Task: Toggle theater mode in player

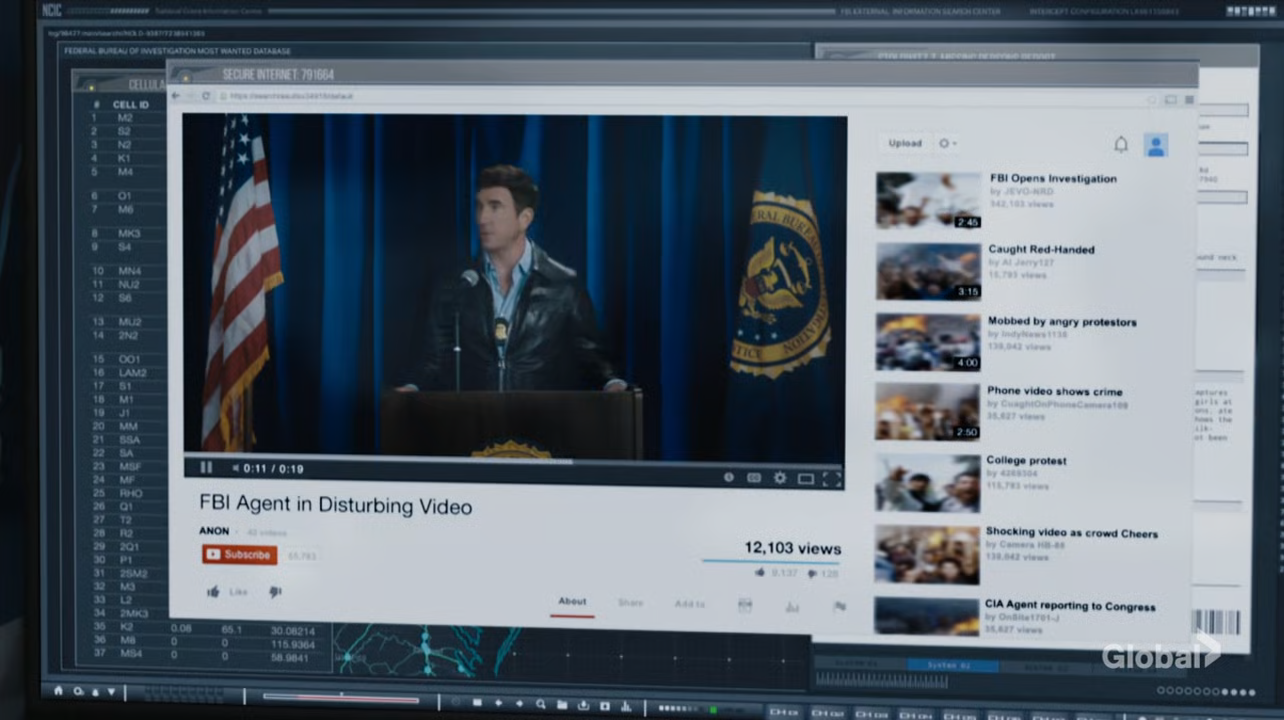Action: (x=805, y=479)
